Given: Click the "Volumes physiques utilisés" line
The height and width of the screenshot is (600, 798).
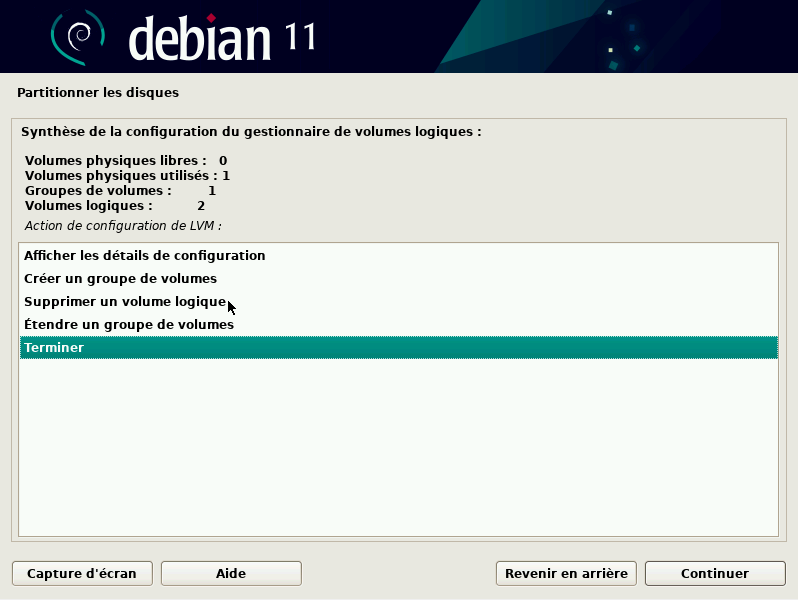Looking at the screenshot, I should pos(127,175).
